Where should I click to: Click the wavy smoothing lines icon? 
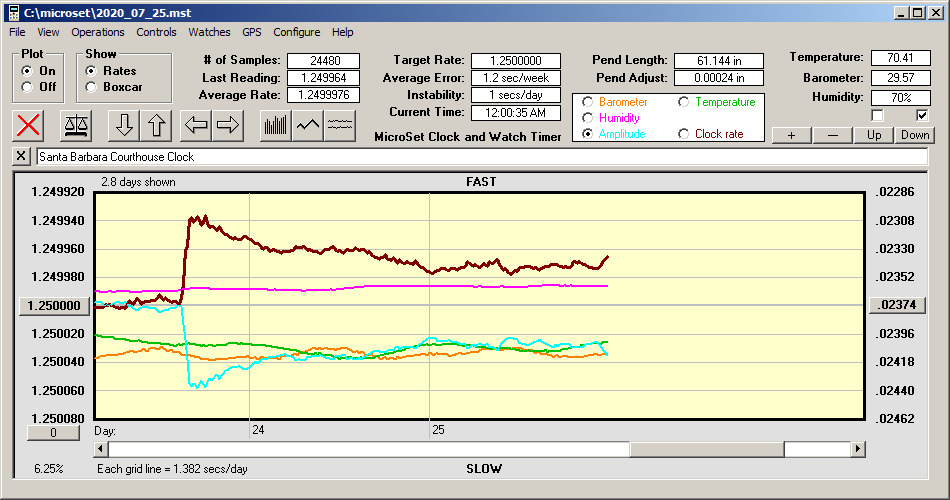coord(340,125)
